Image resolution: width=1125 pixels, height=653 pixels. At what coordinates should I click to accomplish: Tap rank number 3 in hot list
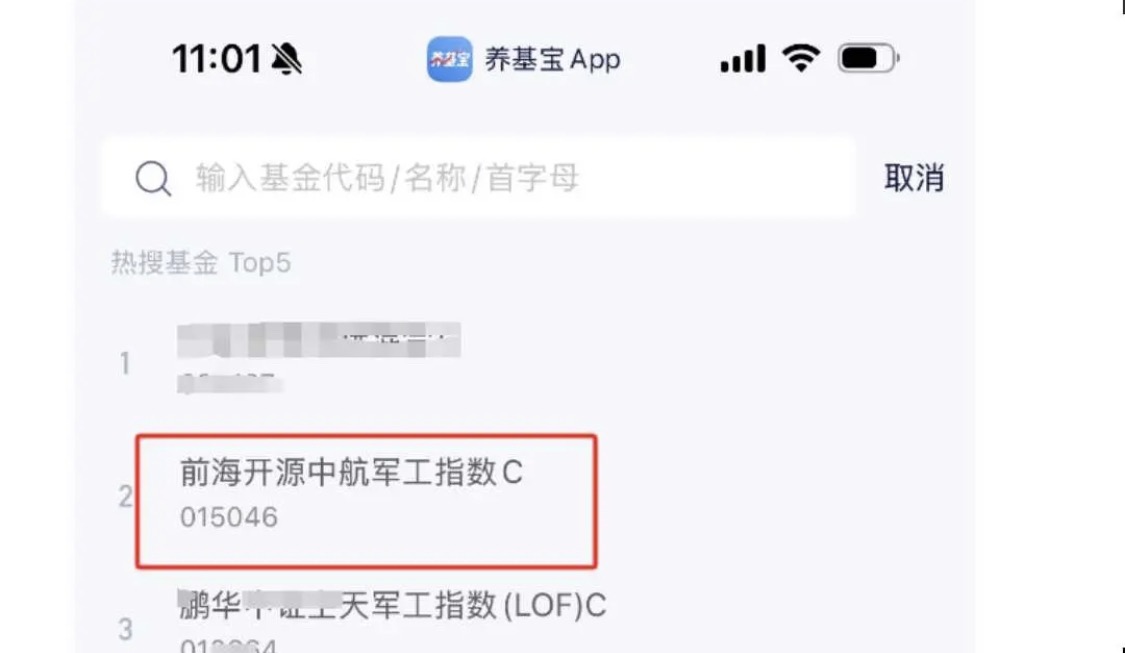[126, 630]
